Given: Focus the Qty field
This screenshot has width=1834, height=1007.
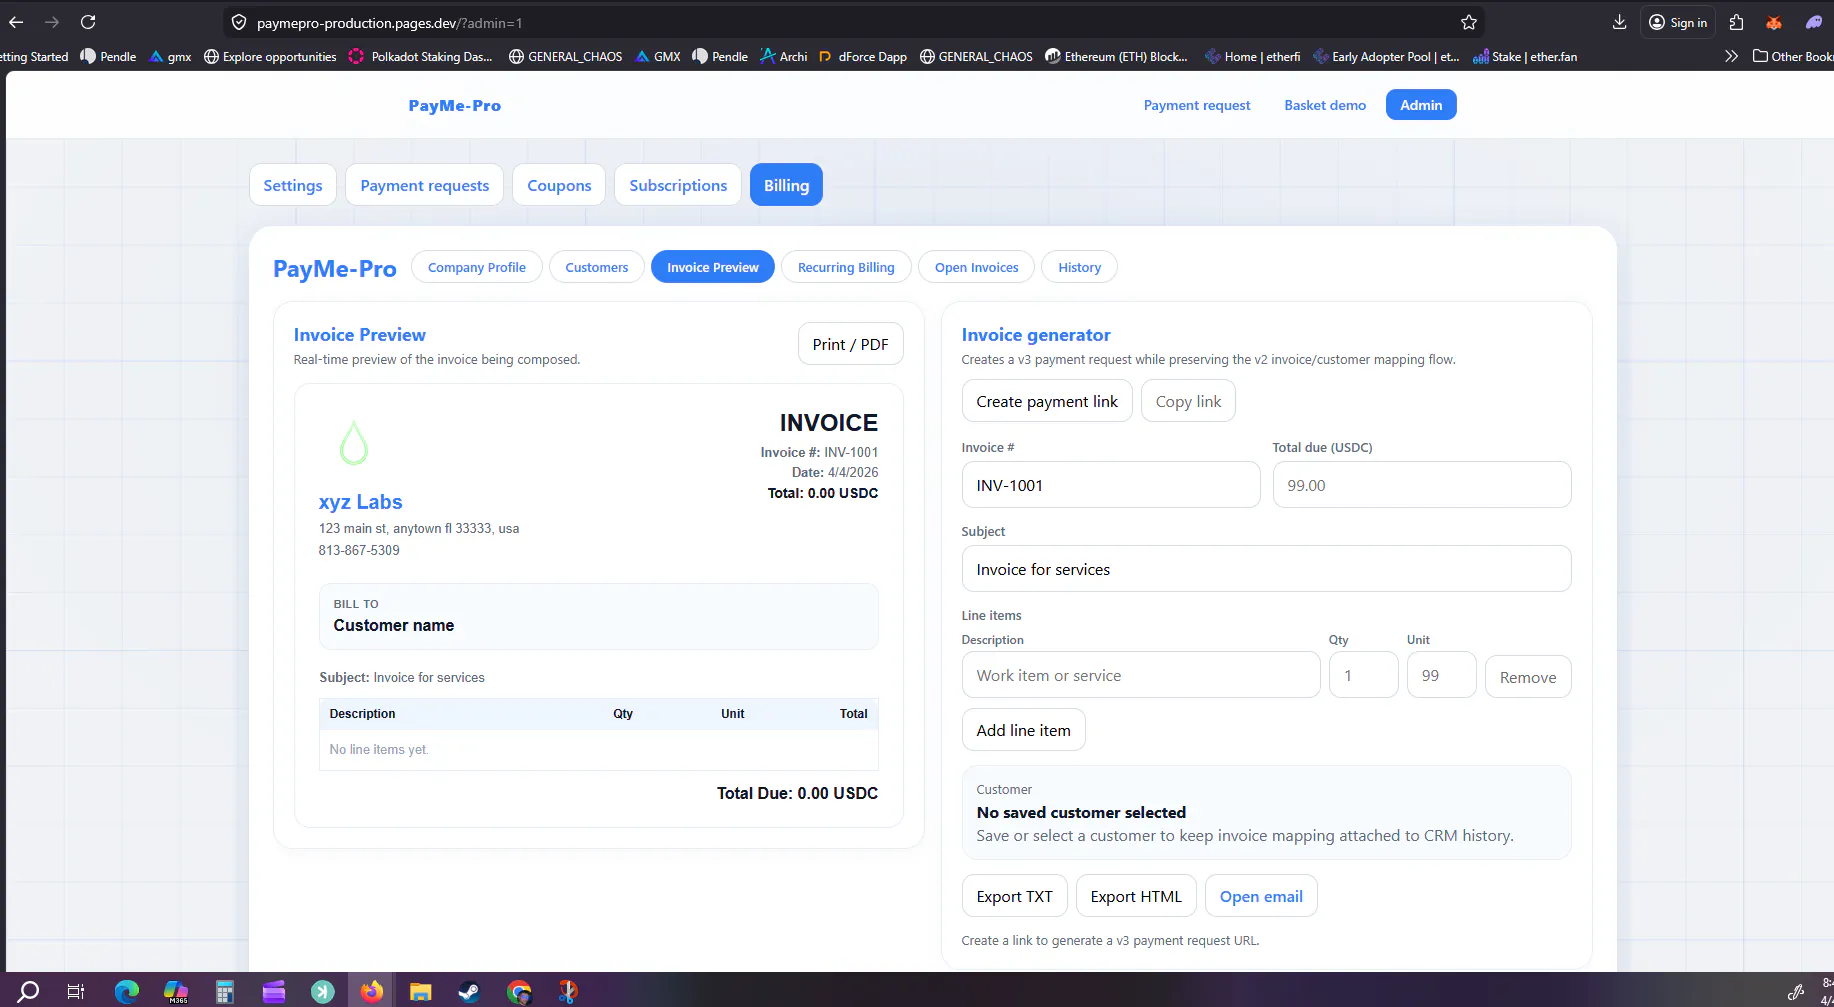Looking at the screenshot, I should click(x=1364, y=675).
